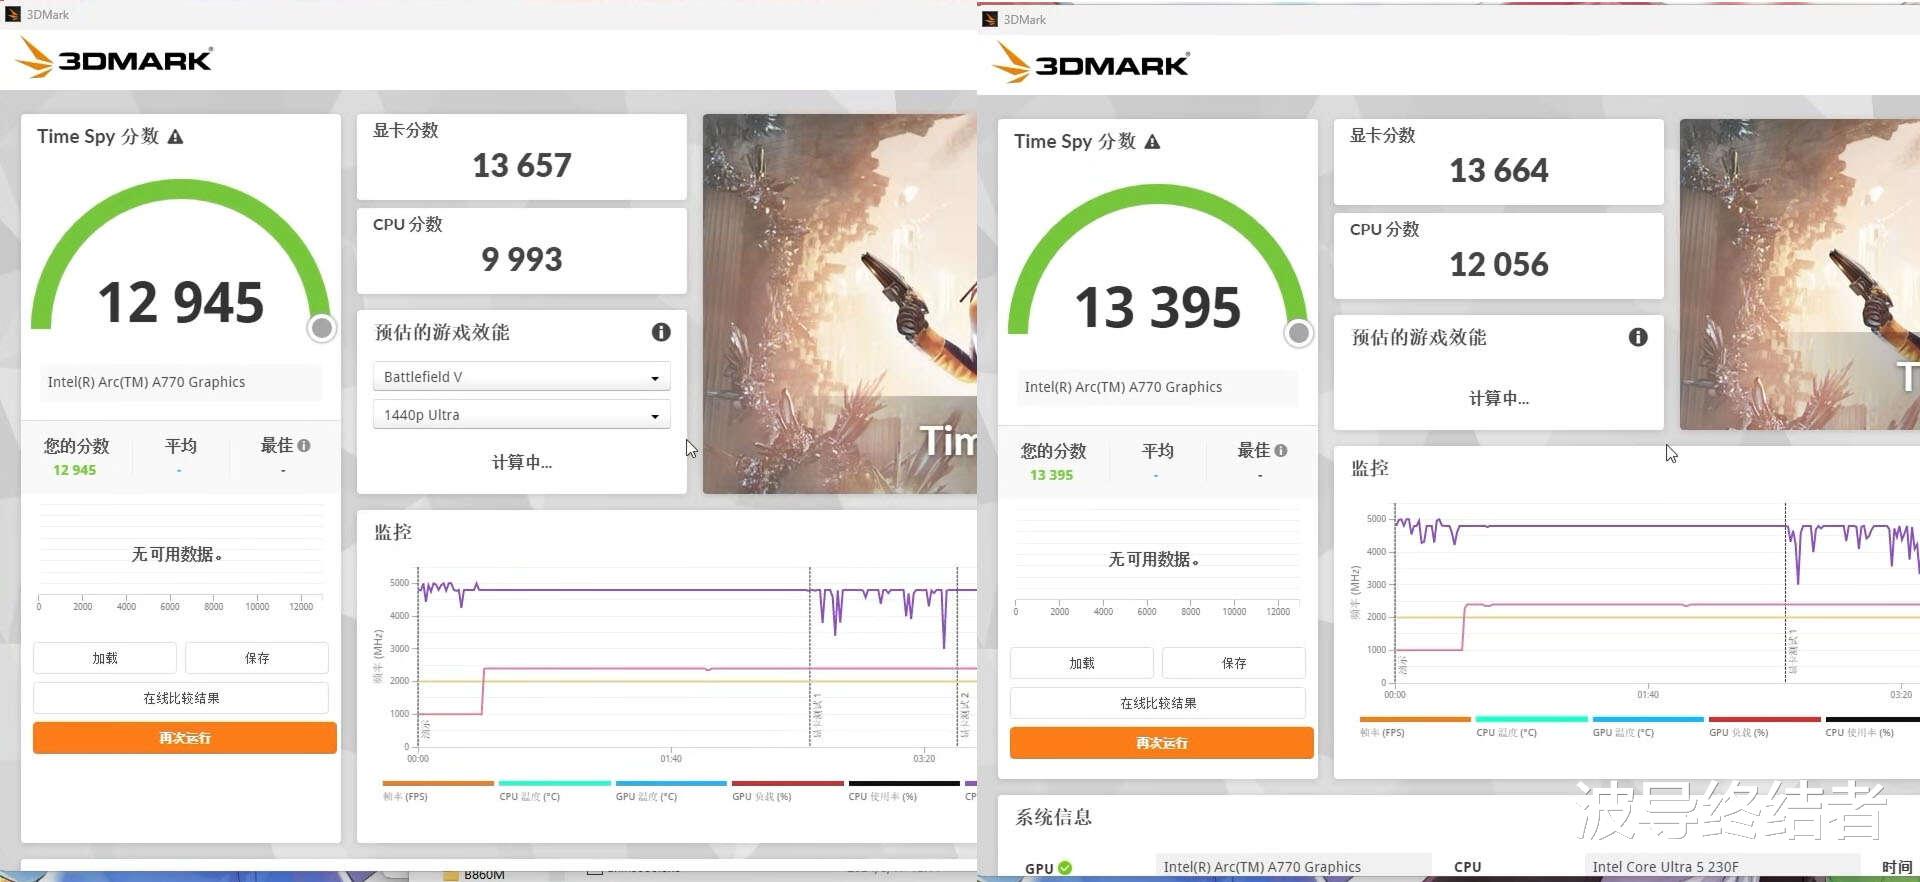Click the 显卡测试 2 marker in the 12 945 window chart
Screen dimensions: 1920x882
964,715
